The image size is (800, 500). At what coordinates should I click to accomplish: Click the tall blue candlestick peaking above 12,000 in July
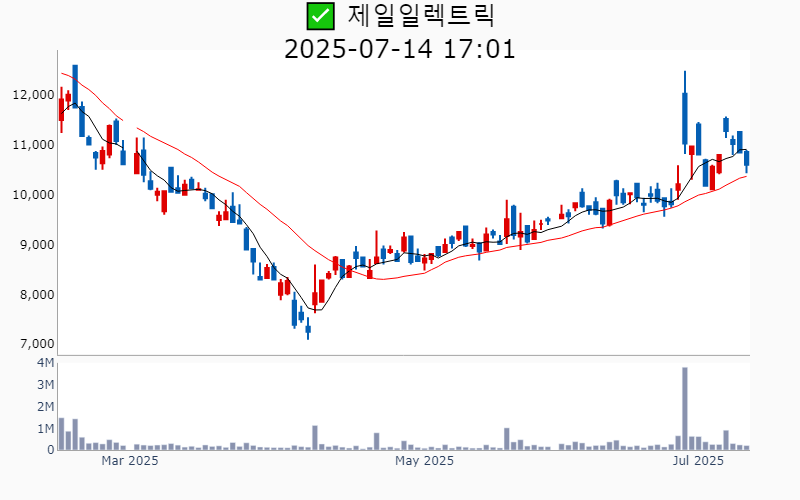[685, 113]
